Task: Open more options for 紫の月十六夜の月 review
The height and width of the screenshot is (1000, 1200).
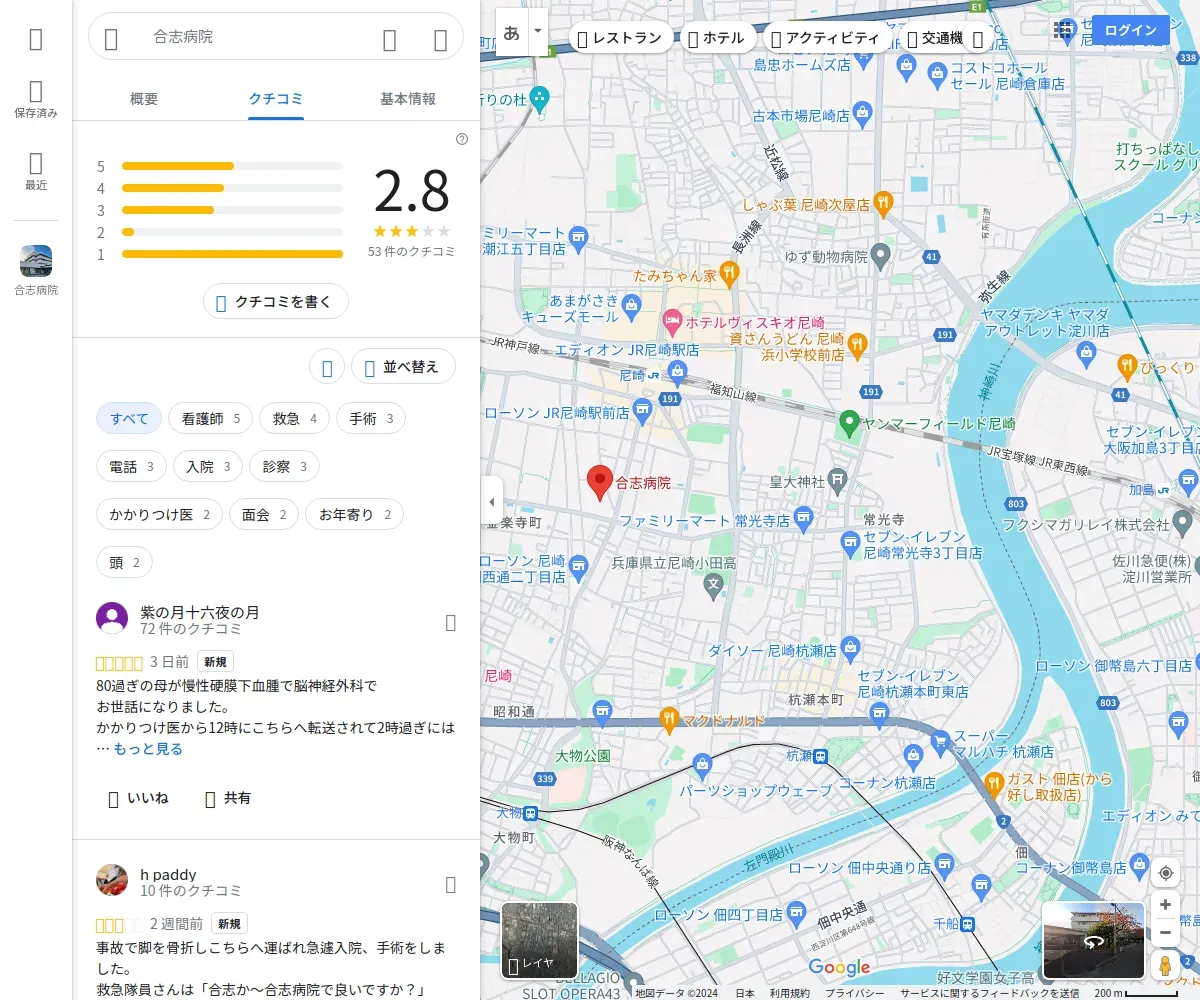Action: click(x=450, y=623)
